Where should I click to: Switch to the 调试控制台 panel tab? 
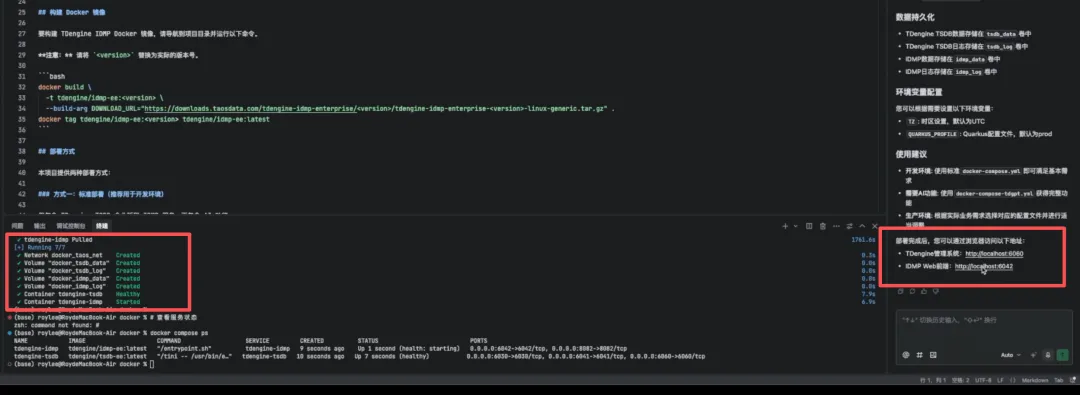pyautogui.click(x=71, y=225)
